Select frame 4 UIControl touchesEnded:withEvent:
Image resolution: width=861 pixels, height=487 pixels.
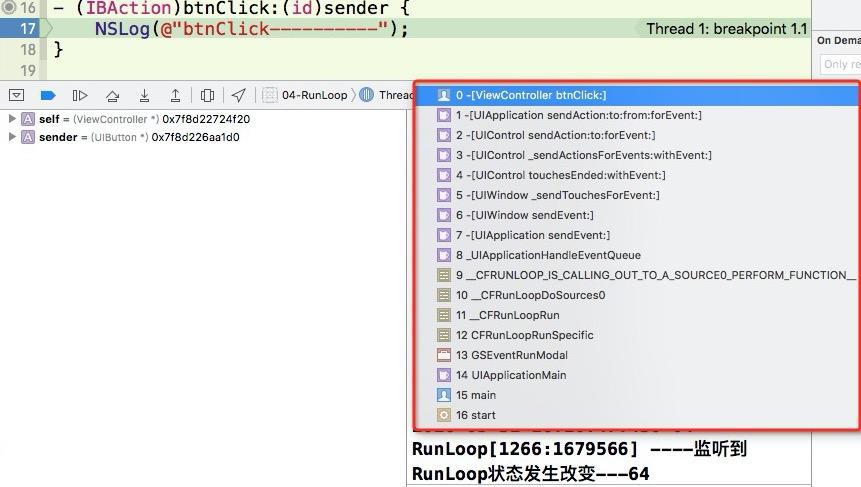coord(637,175)
